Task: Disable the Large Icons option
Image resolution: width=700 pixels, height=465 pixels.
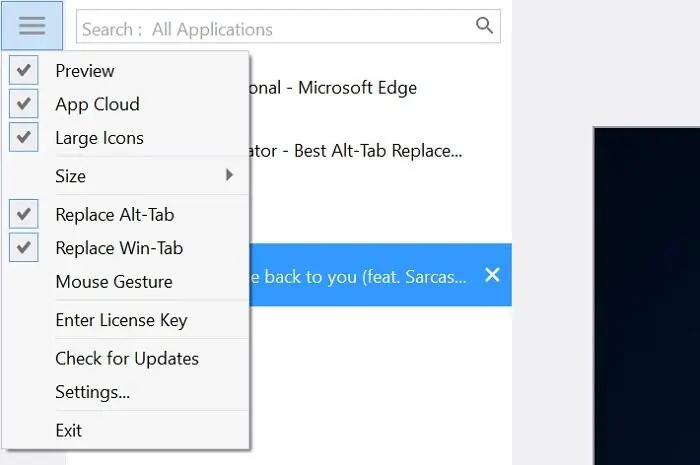Action: pyautogui.click(x=24, y=137)
